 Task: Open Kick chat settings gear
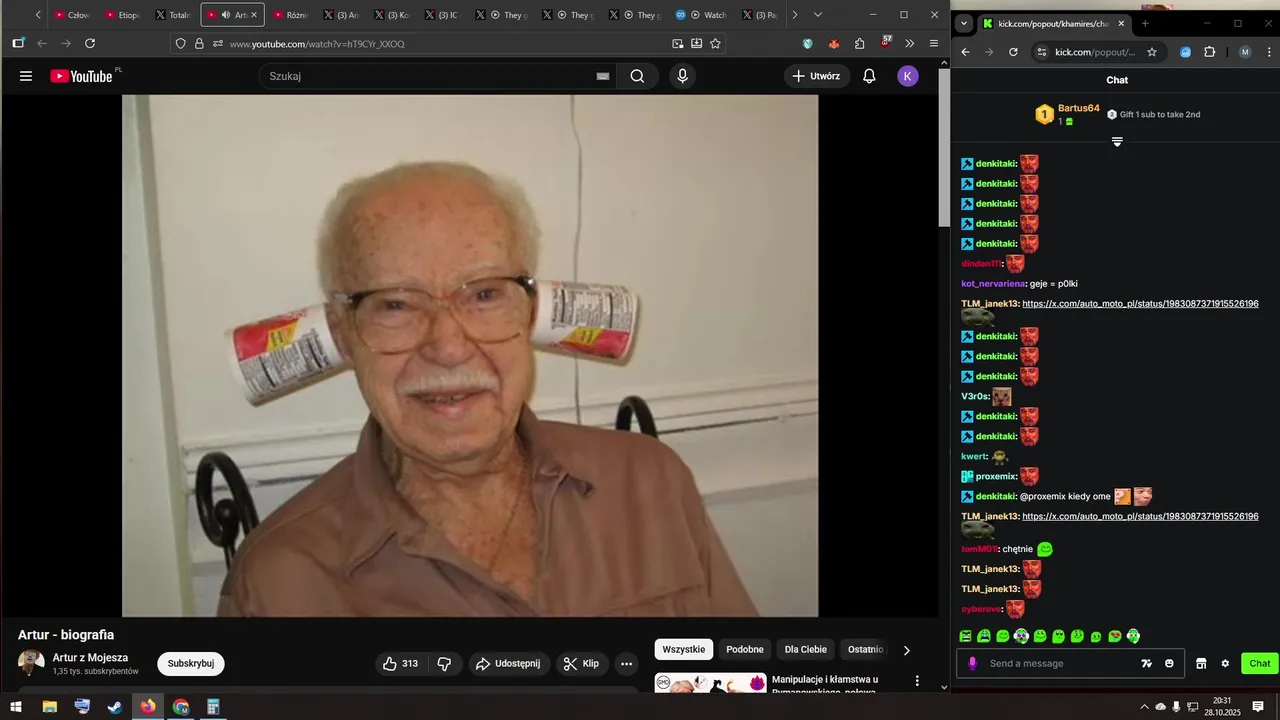1225,664
